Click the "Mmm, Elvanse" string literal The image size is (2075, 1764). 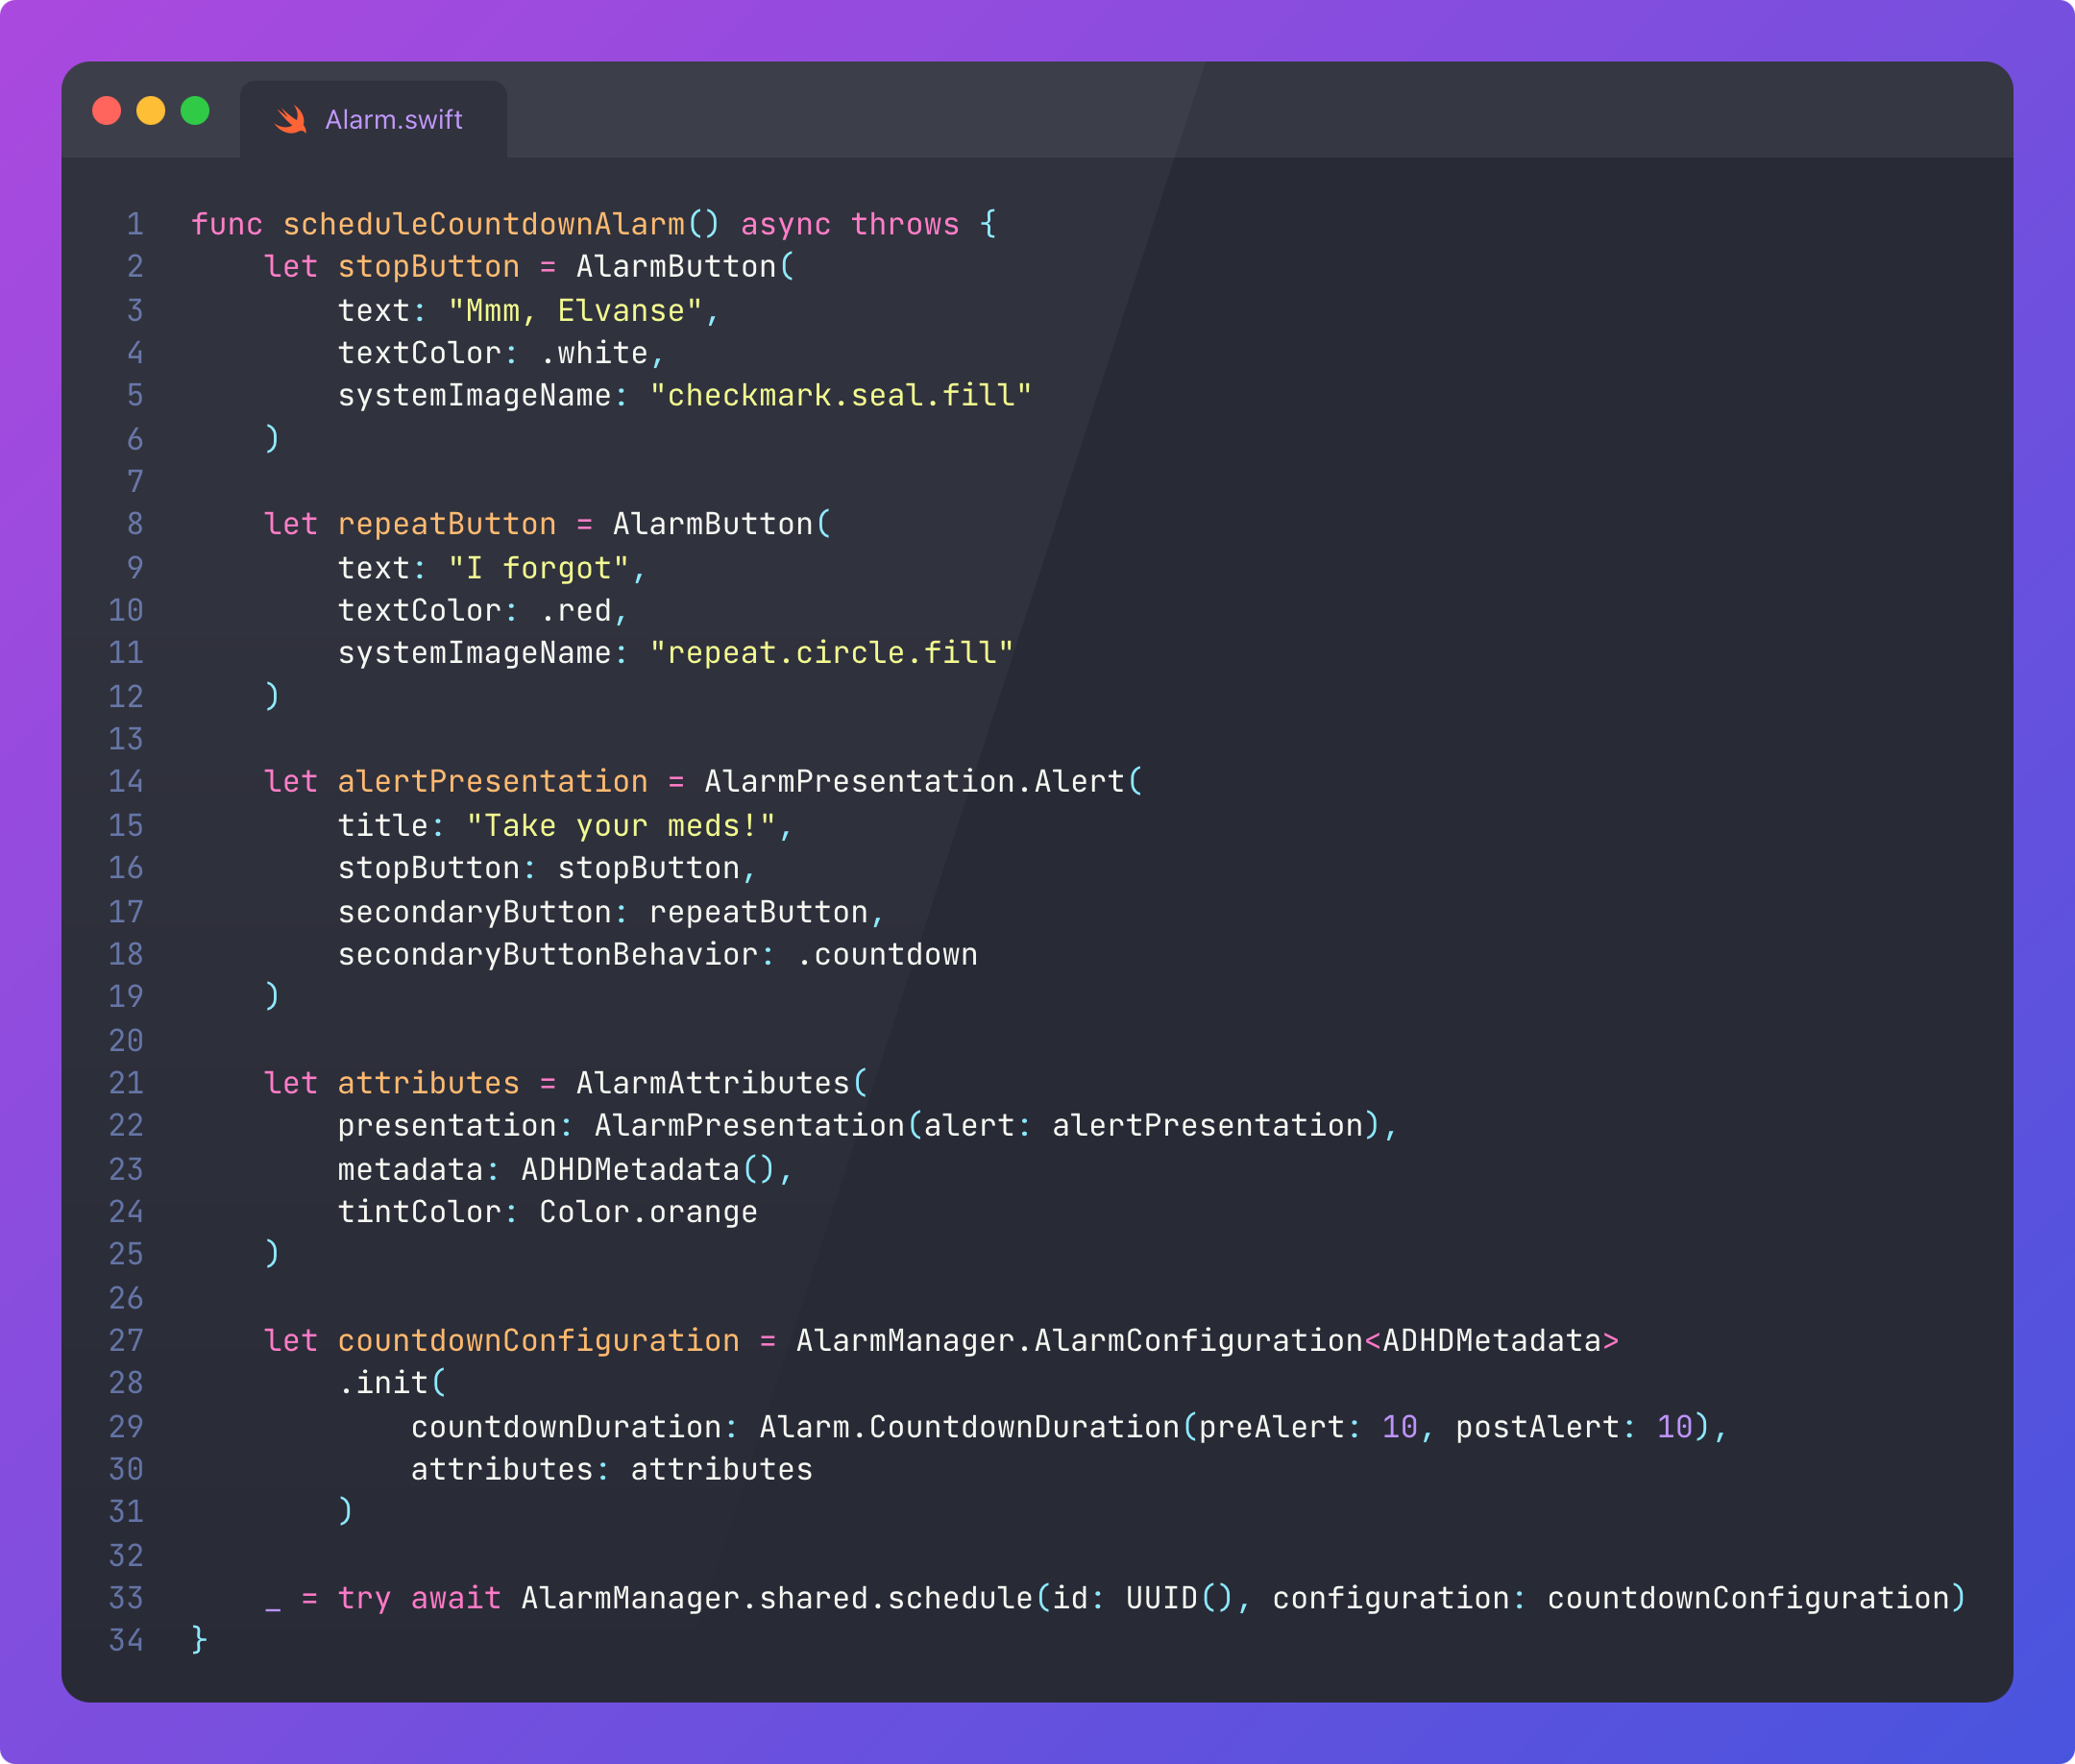pos(575,311)
